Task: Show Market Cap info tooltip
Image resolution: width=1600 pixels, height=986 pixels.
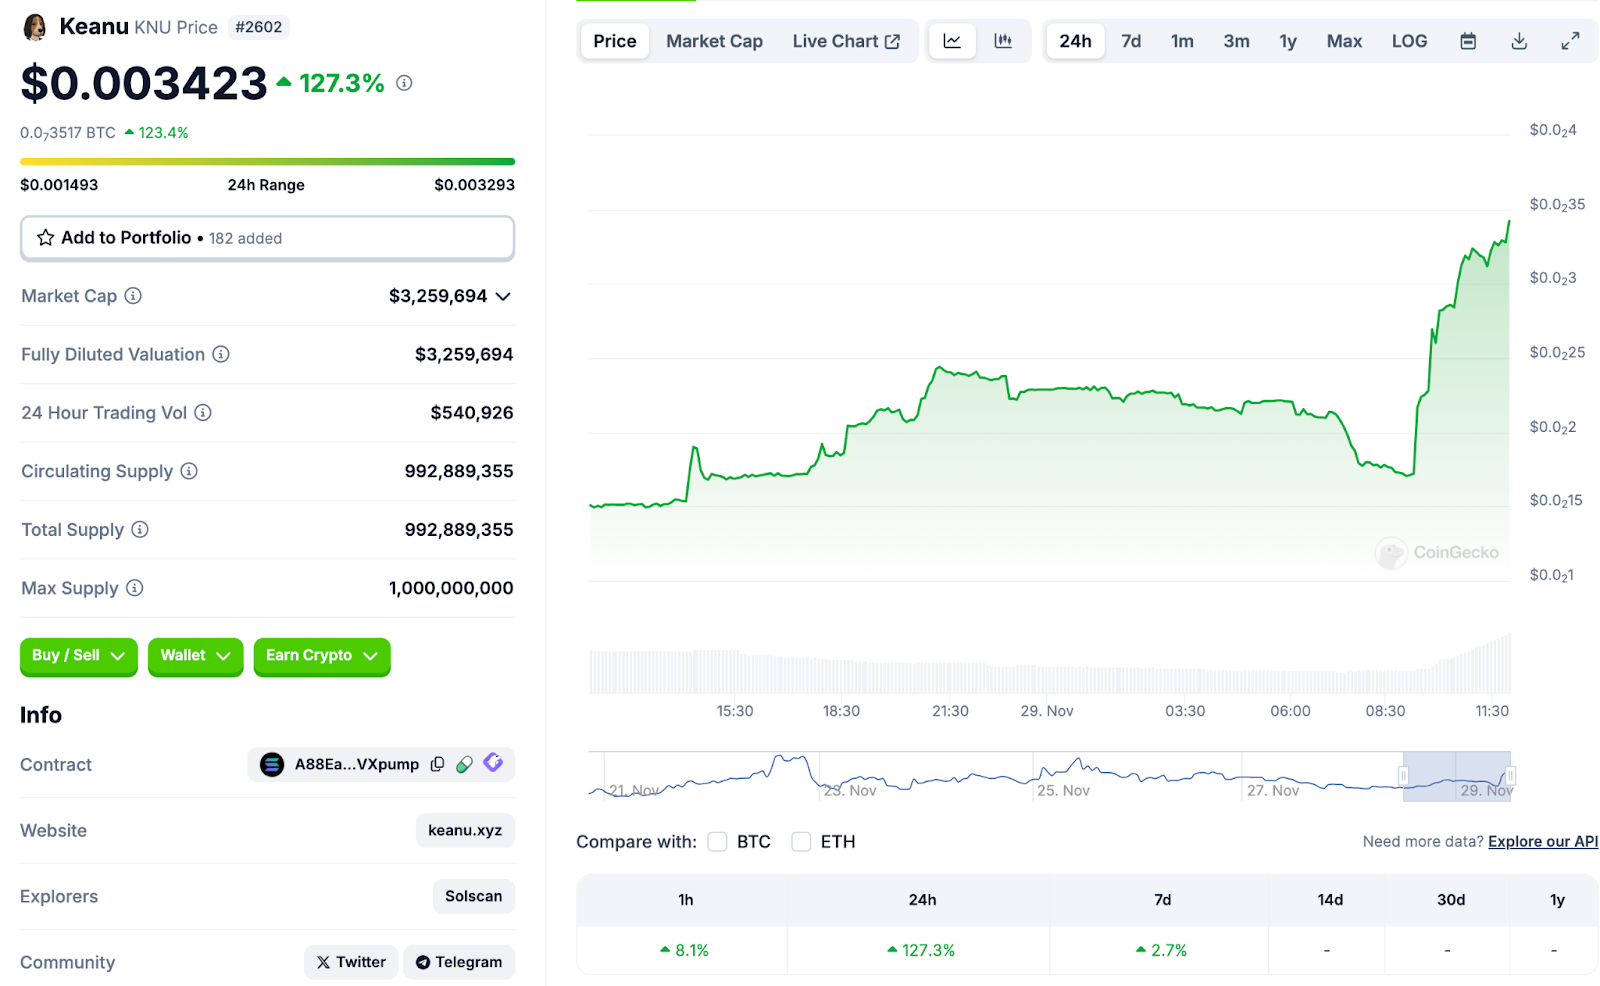Action: tap(133, 296)
